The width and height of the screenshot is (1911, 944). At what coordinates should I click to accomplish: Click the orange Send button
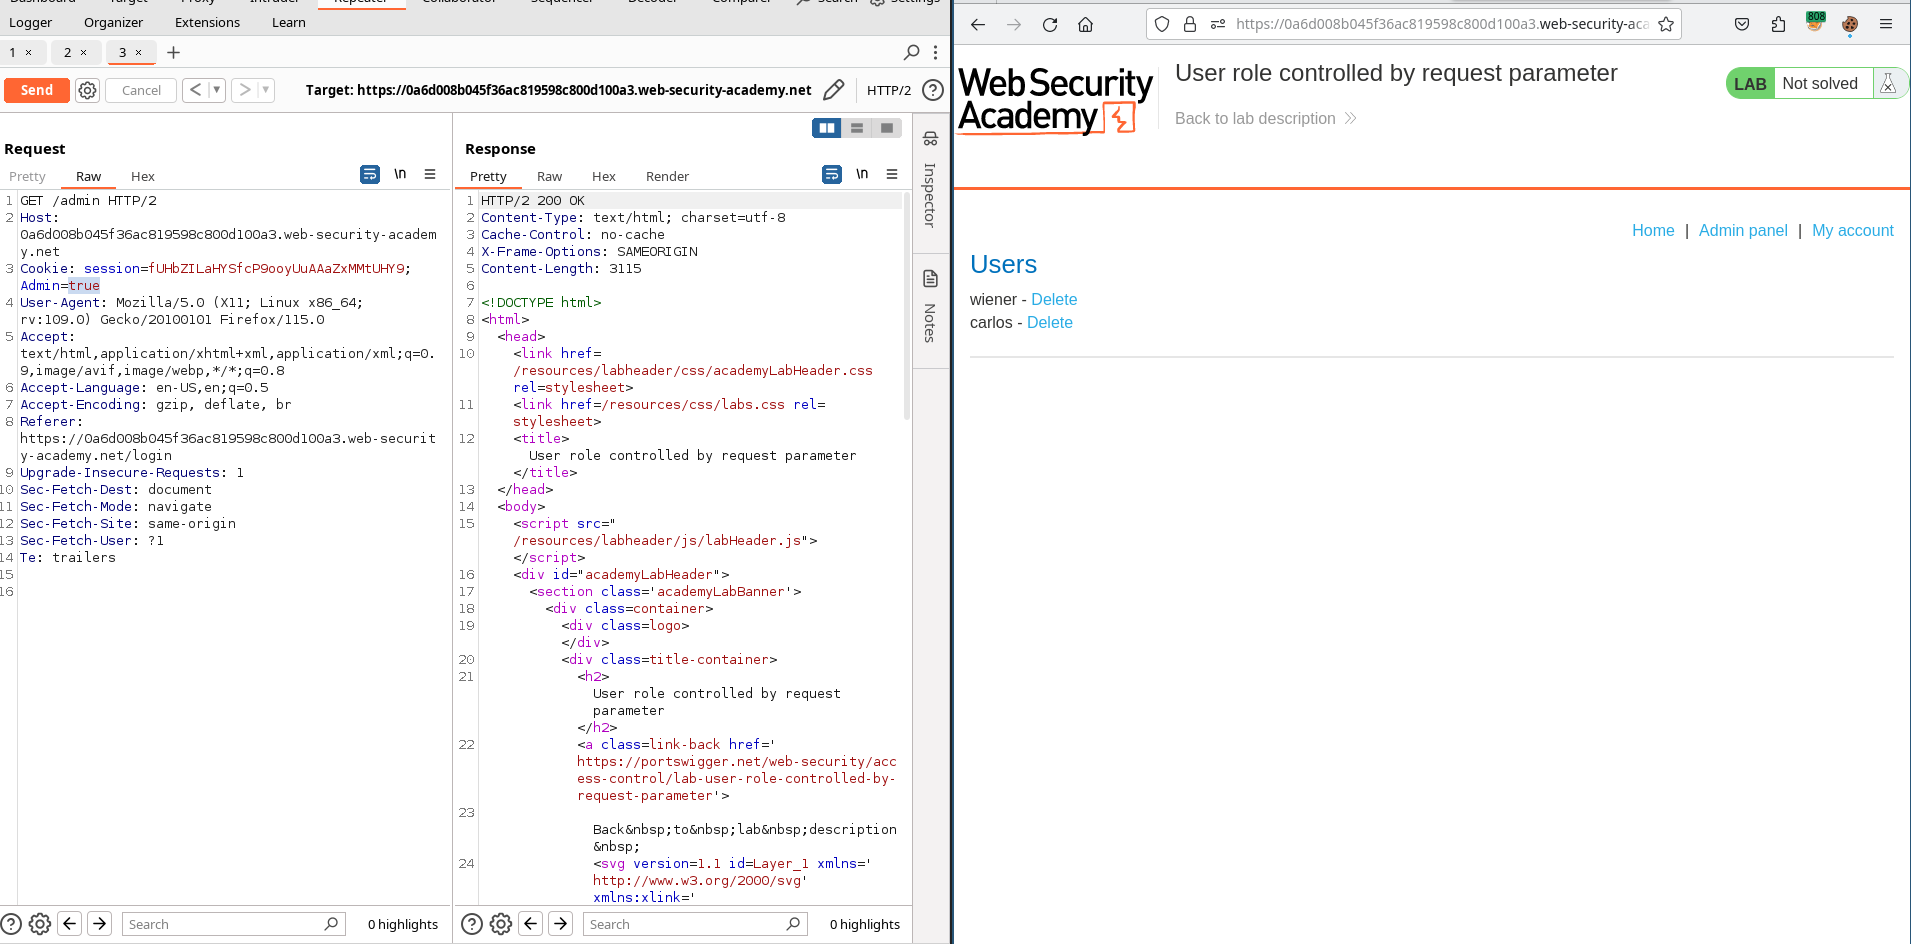pos(37,90)
